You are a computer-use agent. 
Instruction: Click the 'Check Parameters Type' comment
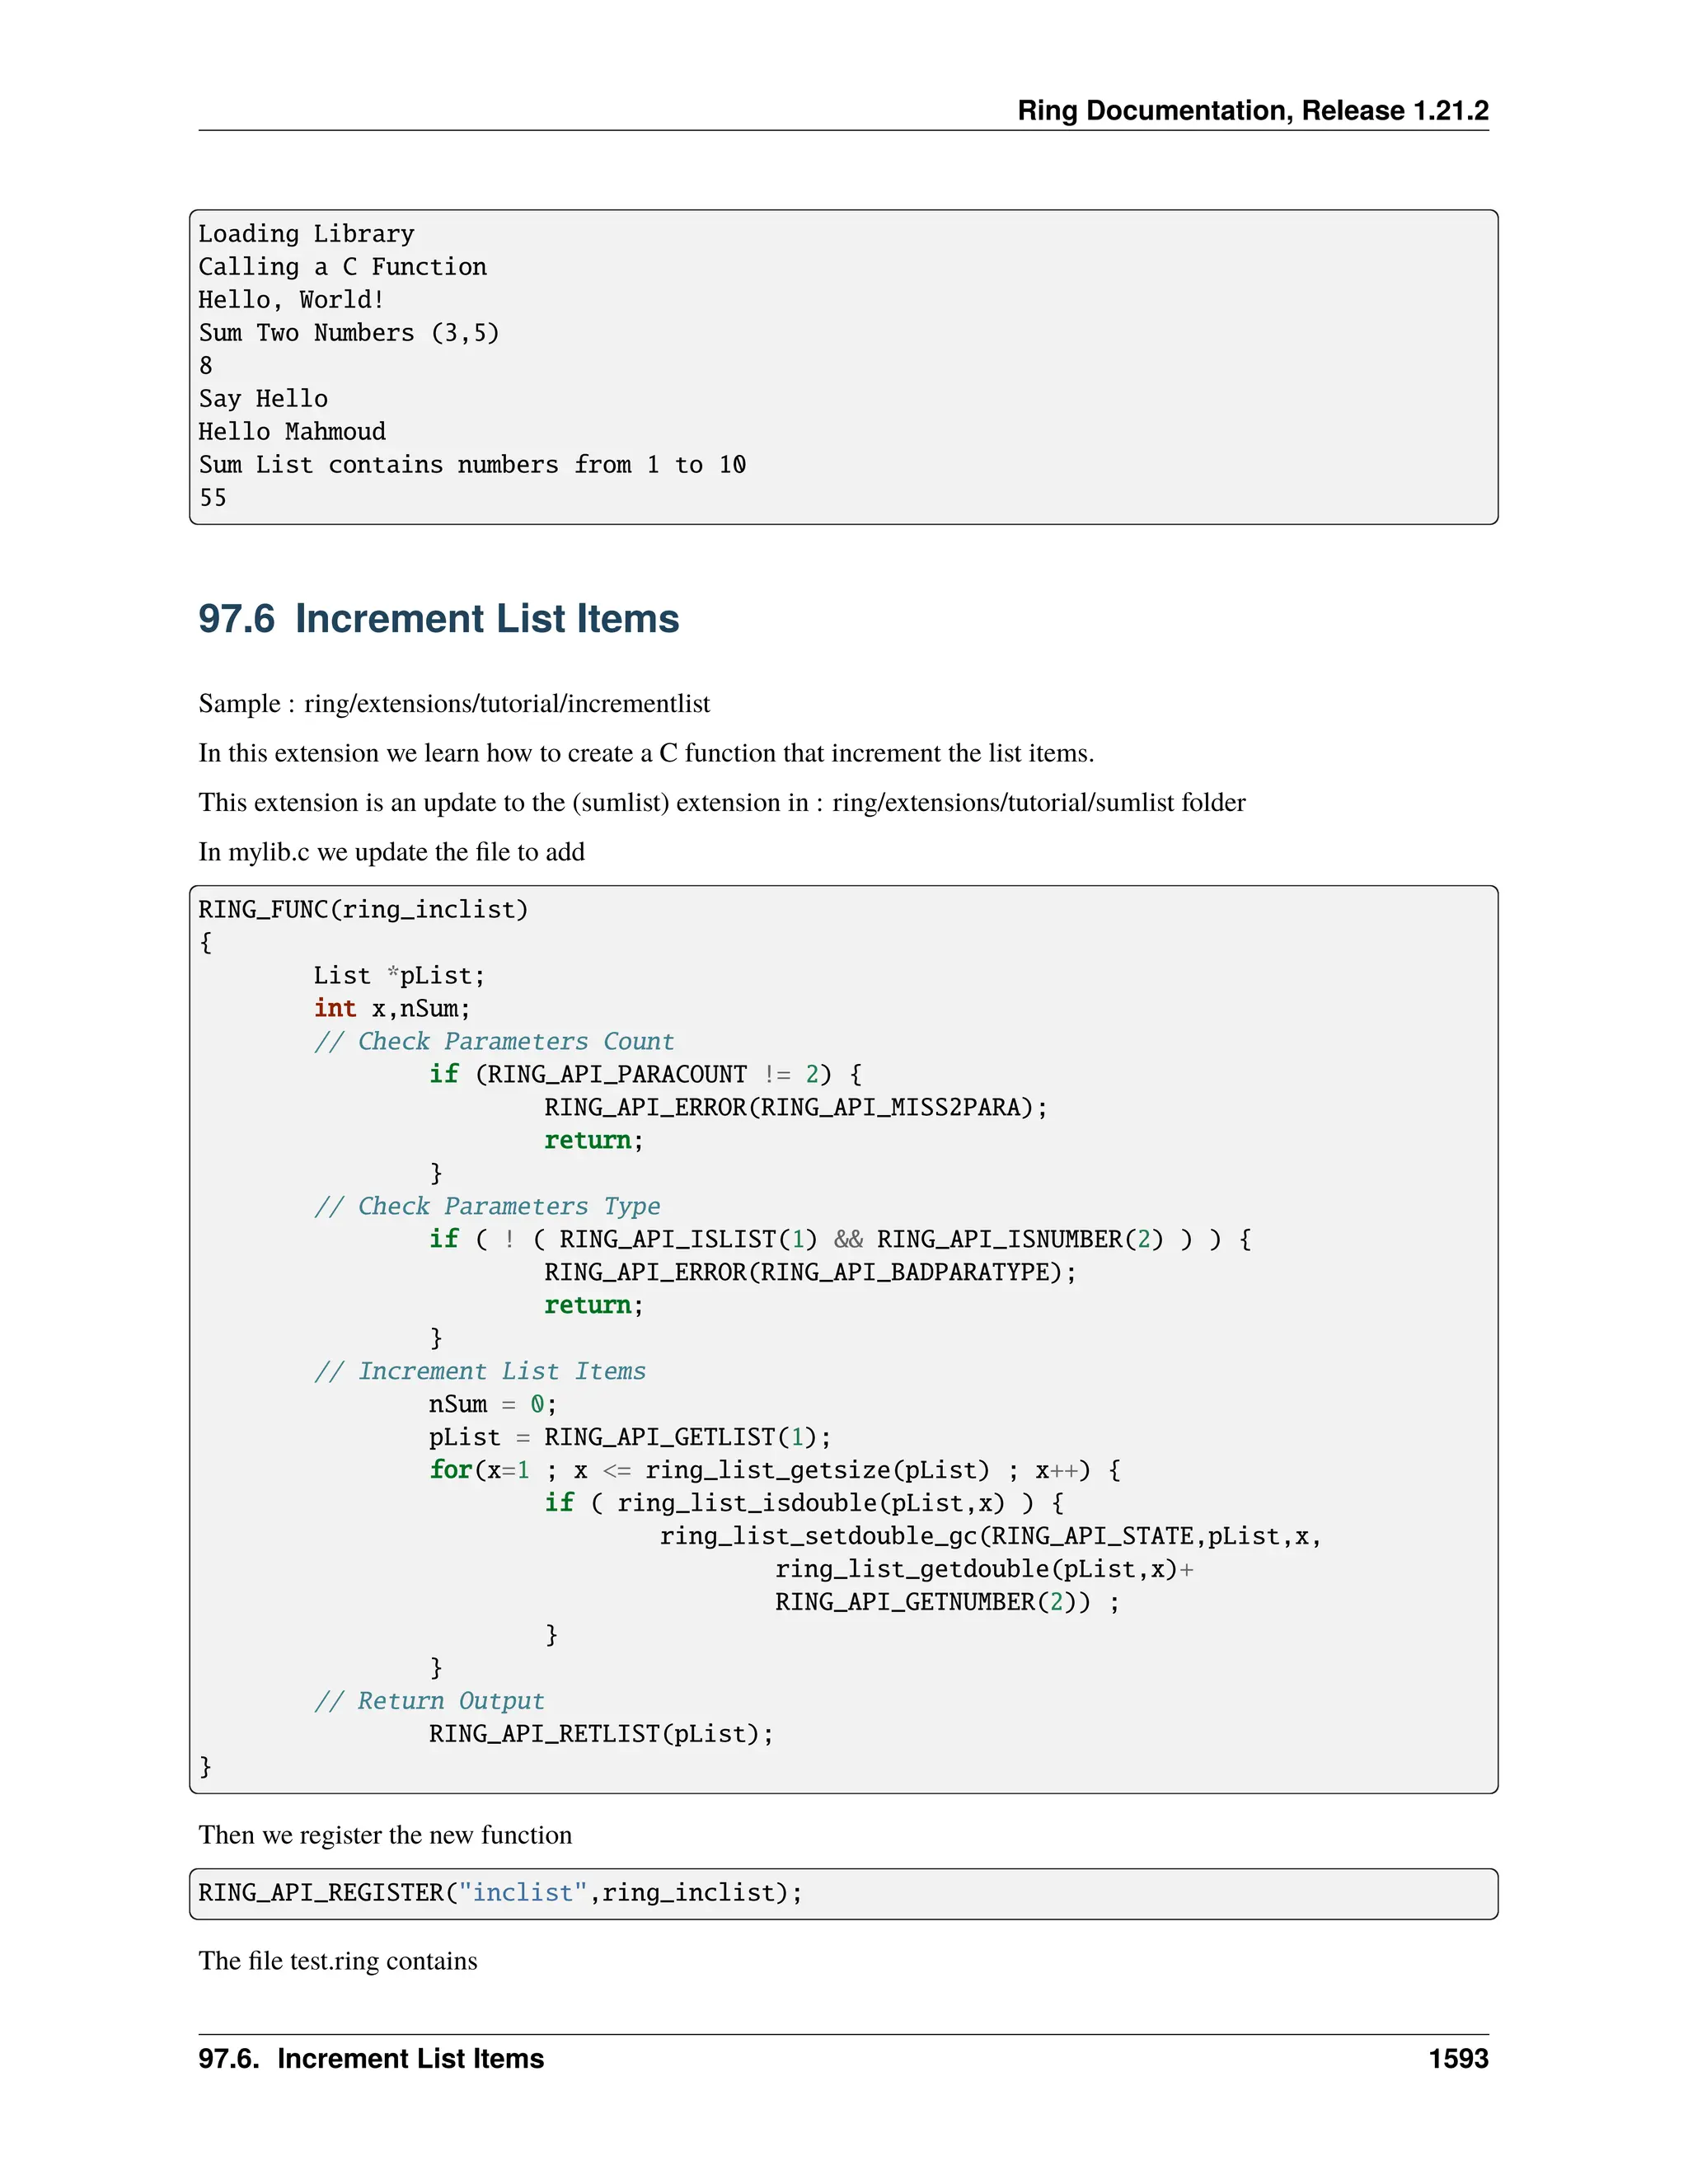487,1206
